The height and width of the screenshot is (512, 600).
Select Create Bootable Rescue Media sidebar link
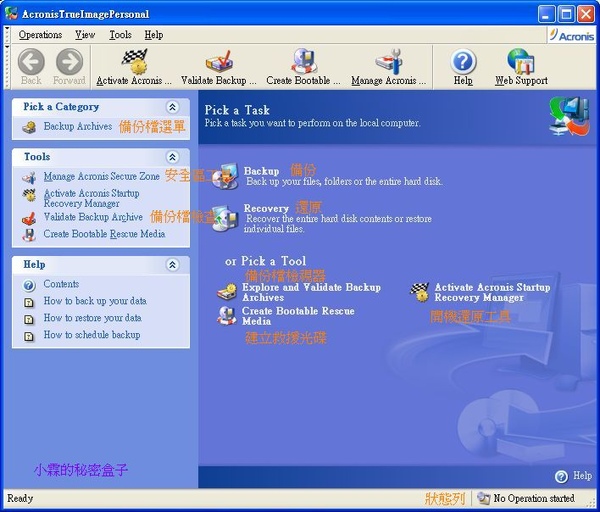click(104, 234)
